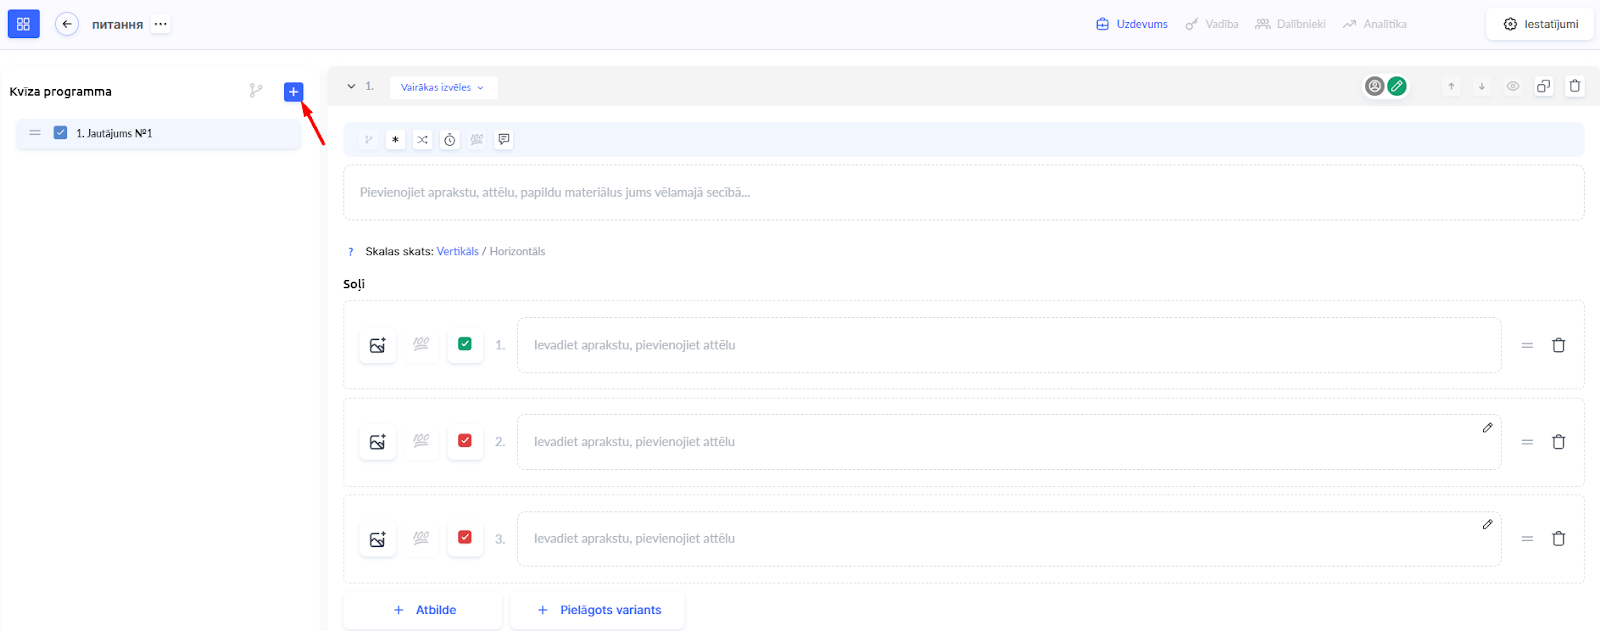The width and height of the screenshot is (1600, 631).
Task: Duplicate question with the copy icon
Action: coord(1543,86)
